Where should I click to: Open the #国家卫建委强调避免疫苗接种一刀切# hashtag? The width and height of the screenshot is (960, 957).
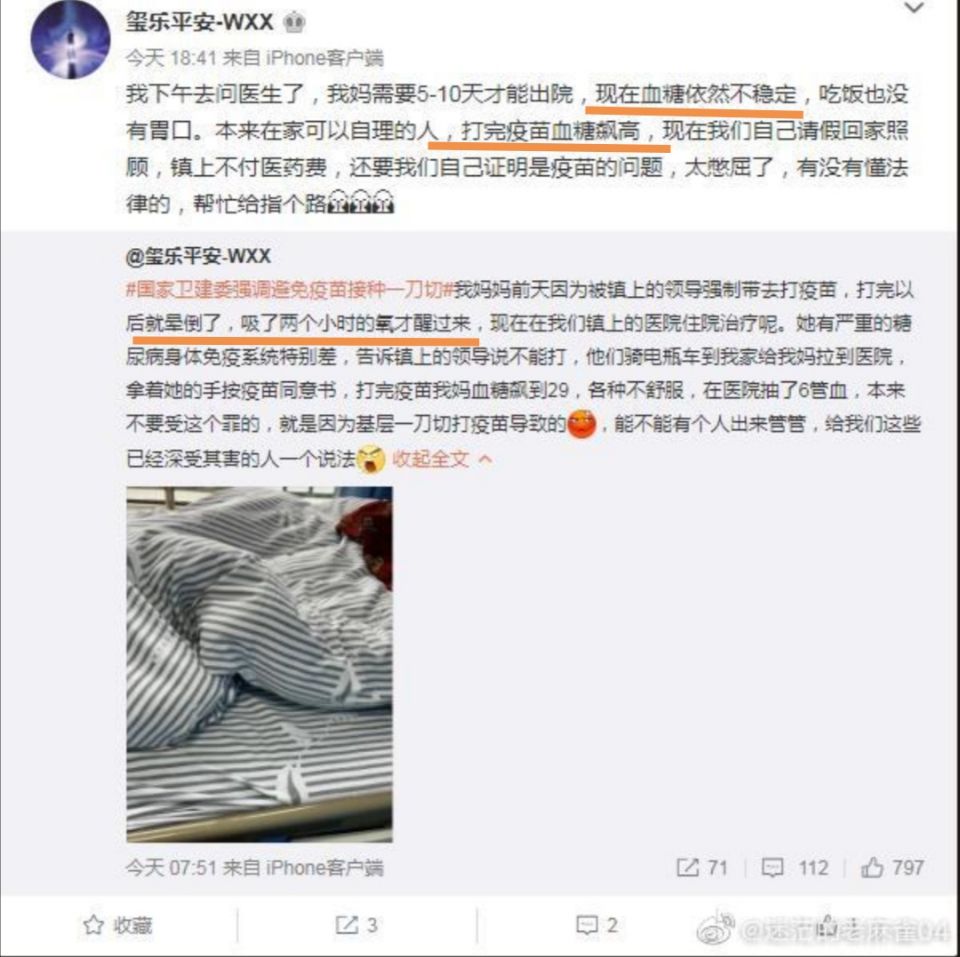(290, 289)
